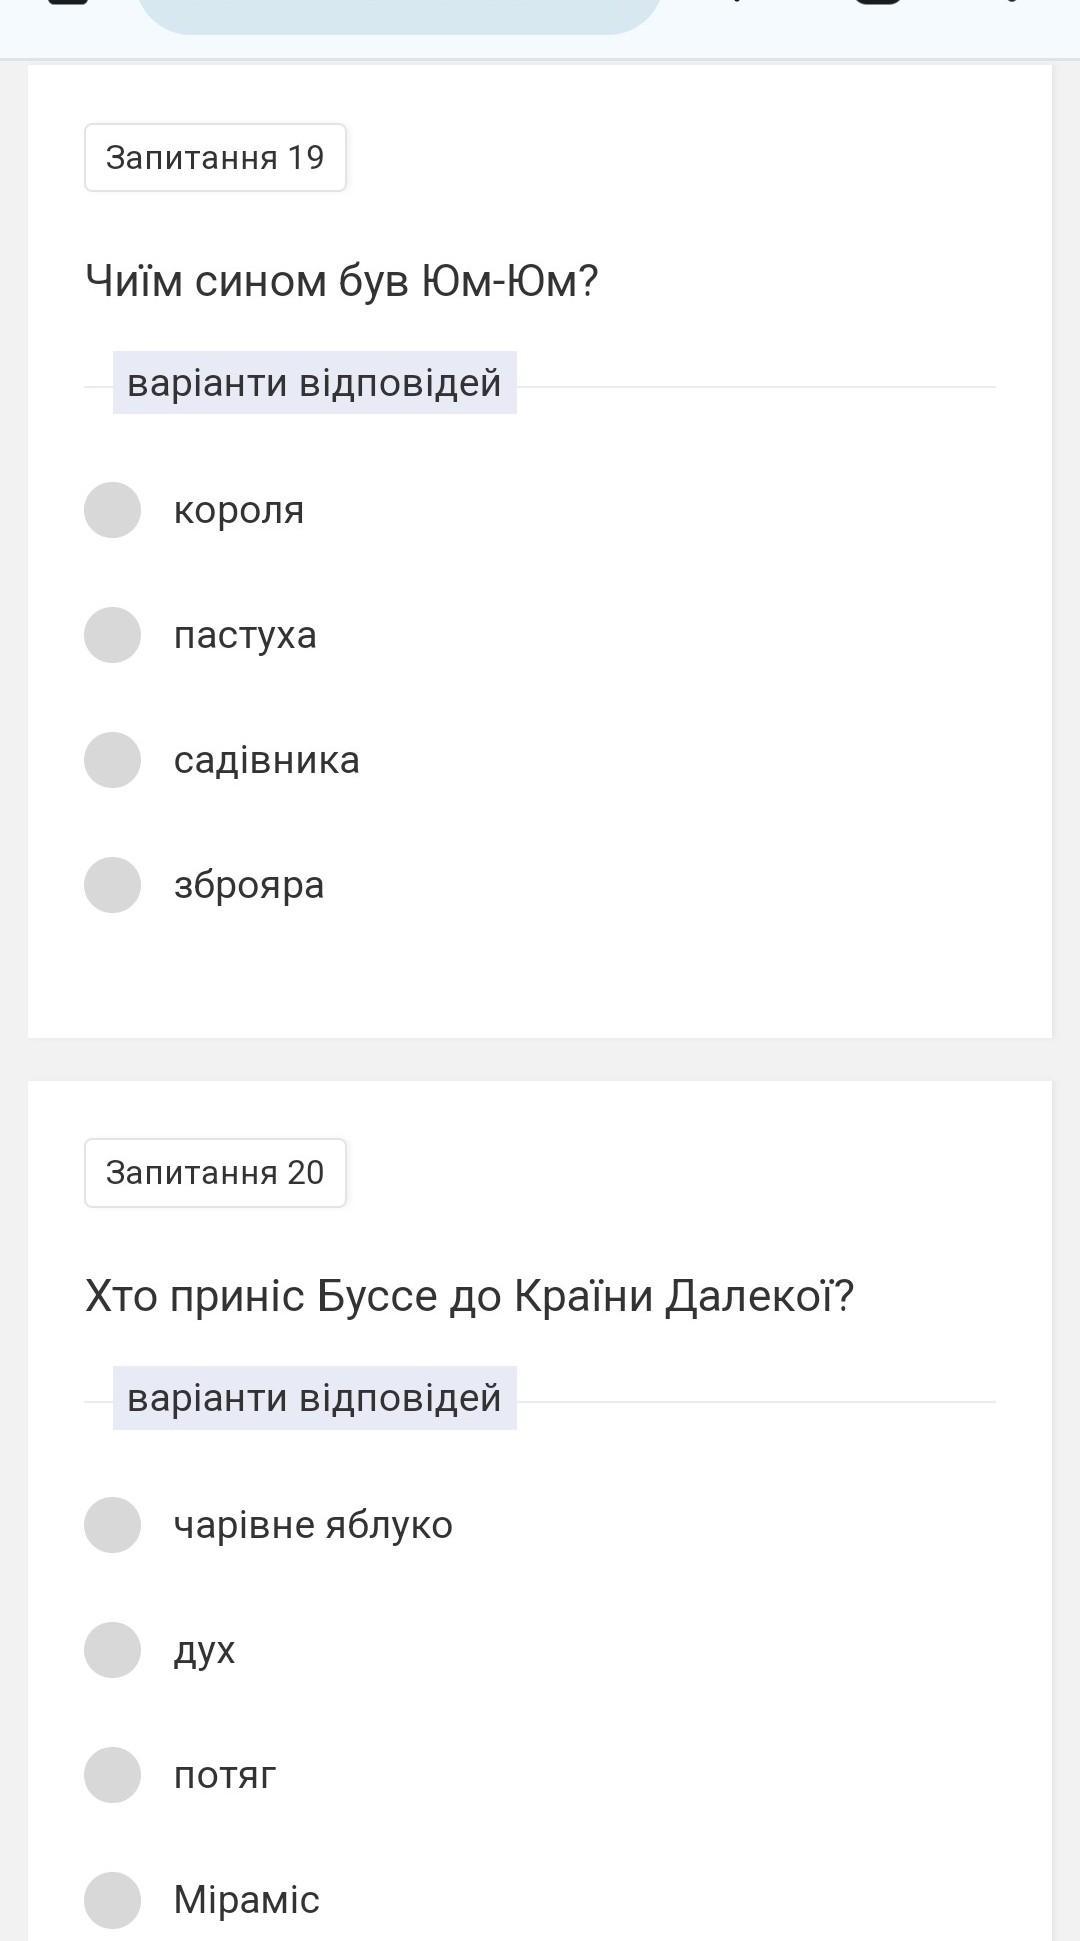Choose the 'дух' radio button
This screenshot has height=1941, width=1080.
pyautogui.click(x=112, y=1650)
